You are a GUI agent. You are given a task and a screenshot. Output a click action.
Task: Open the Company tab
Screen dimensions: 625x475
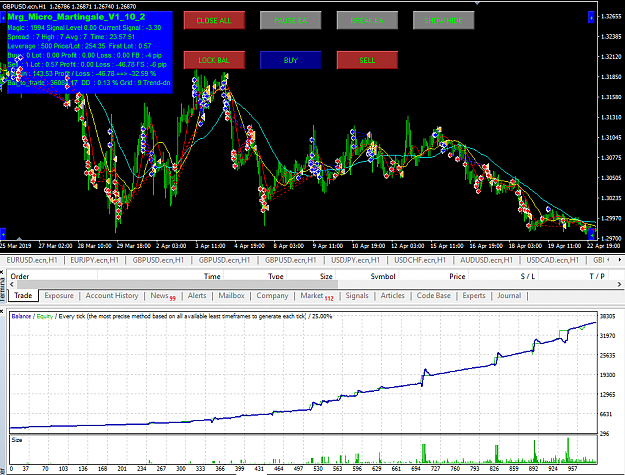272,296
